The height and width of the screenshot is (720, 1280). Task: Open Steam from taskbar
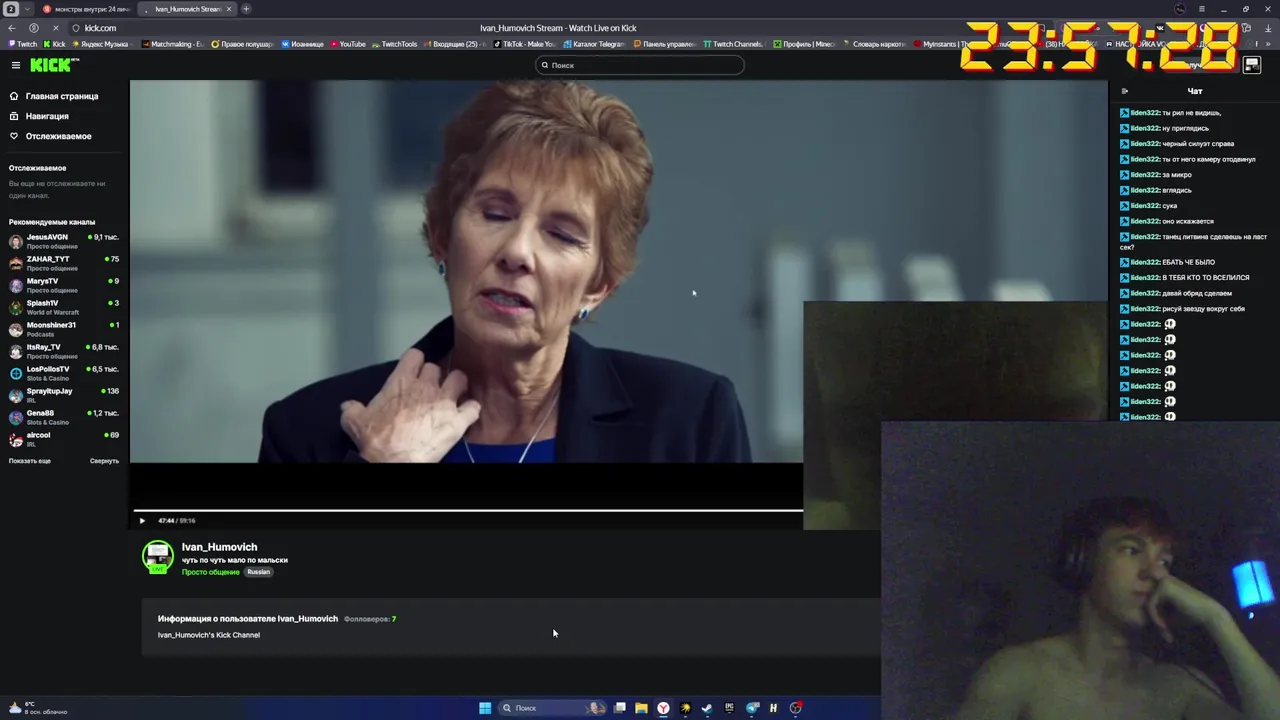(707, 708)
